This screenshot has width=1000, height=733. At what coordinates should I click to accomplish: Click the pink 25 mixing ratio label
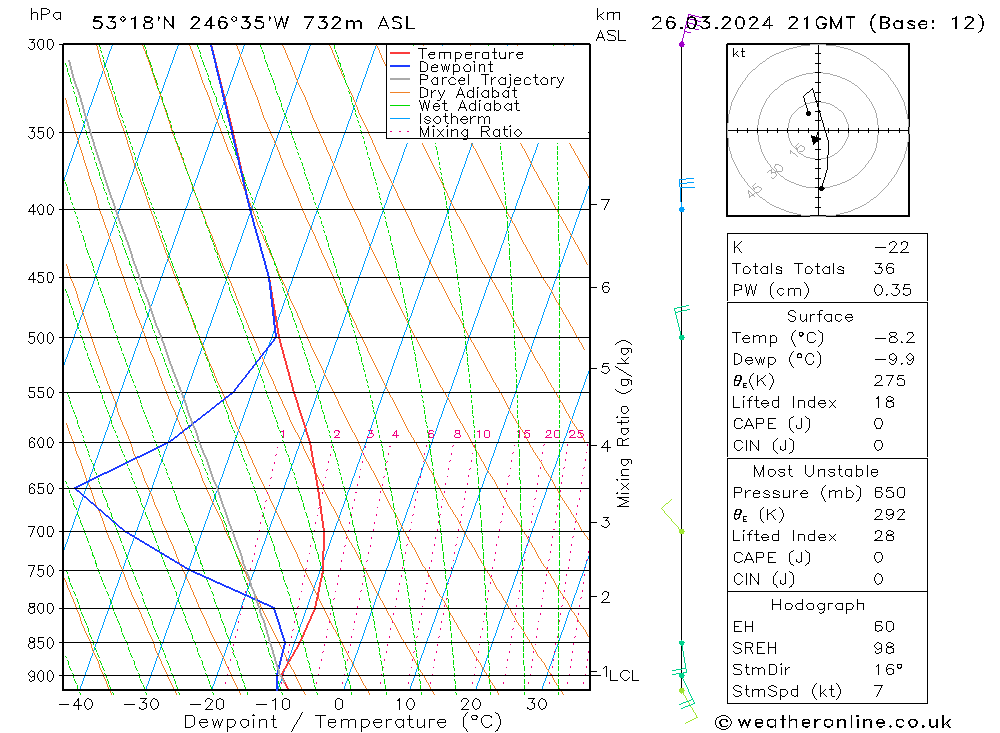[576, 434]
